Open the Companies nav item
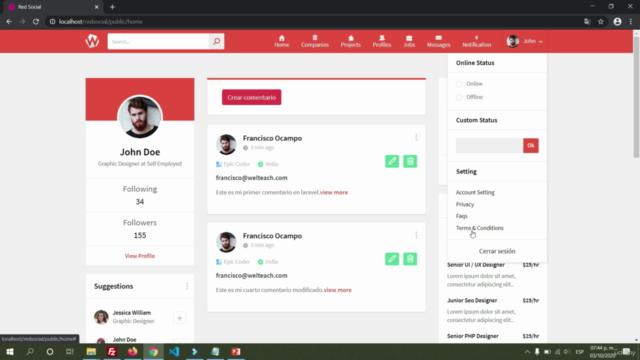The height and width of the screenshot is (360, 640). pyautogui.click(x=315, y=41)
